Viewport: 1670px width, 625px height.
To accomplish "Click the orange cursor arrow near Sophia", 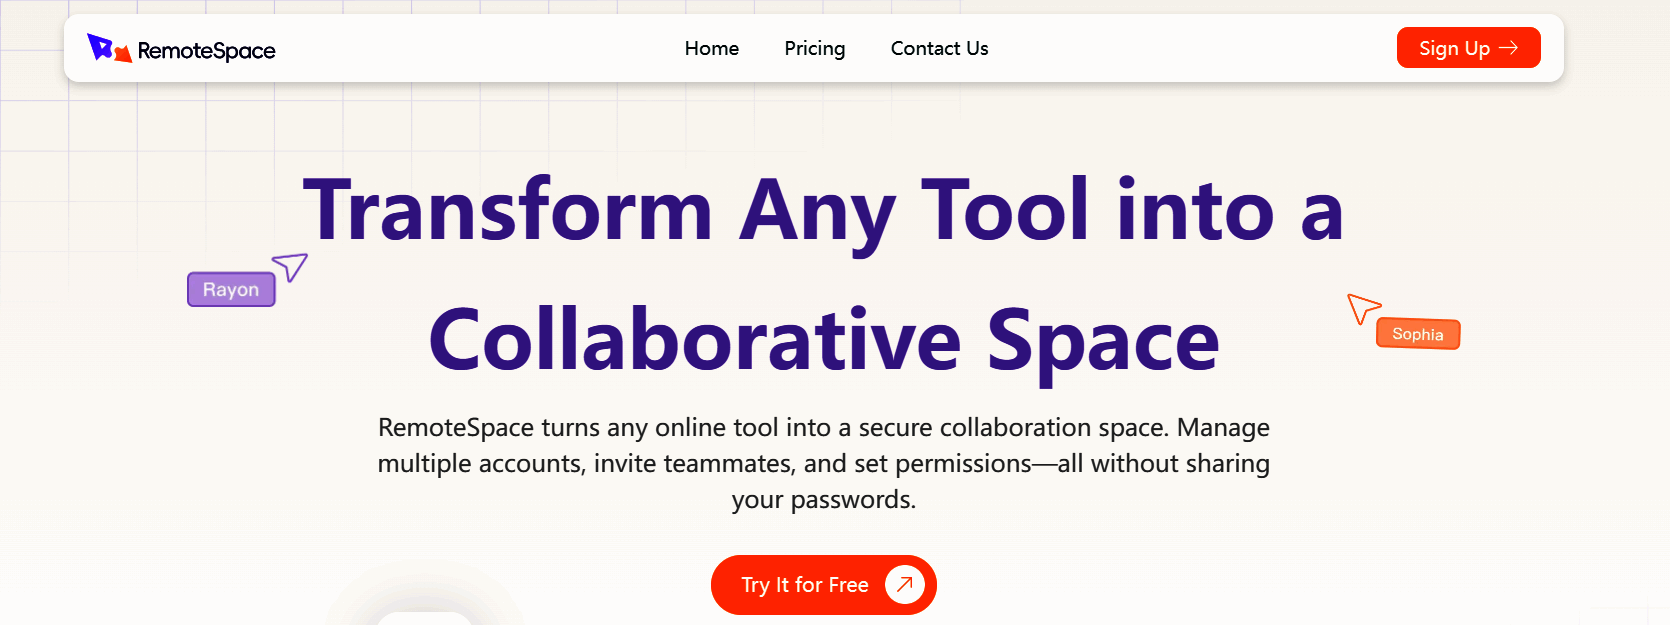I will pyautogui.click(x=1363, y=308).
